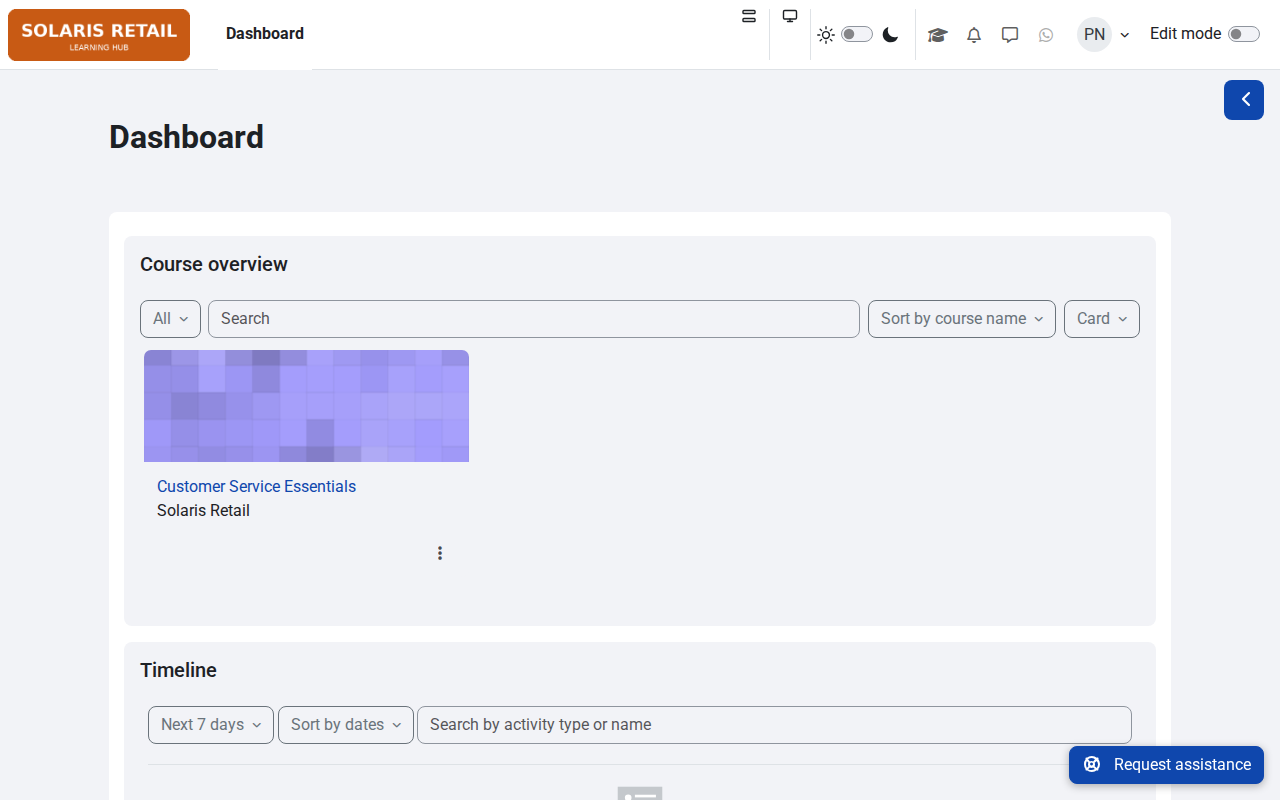This screenshot has width=1280, height=800.
Task: Click the WhatsApp icon in the header
Action: point(1046,35)
